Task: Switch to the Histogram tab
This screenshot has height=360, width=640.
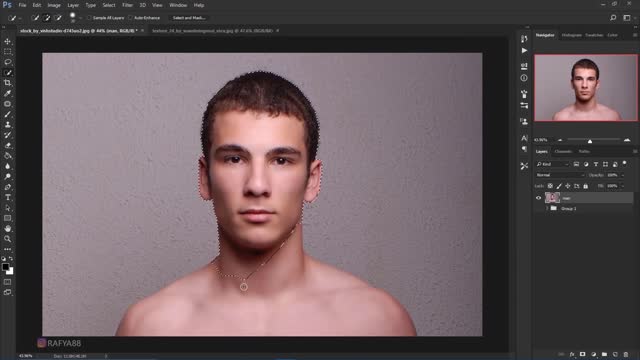Action: click(571, 35)
